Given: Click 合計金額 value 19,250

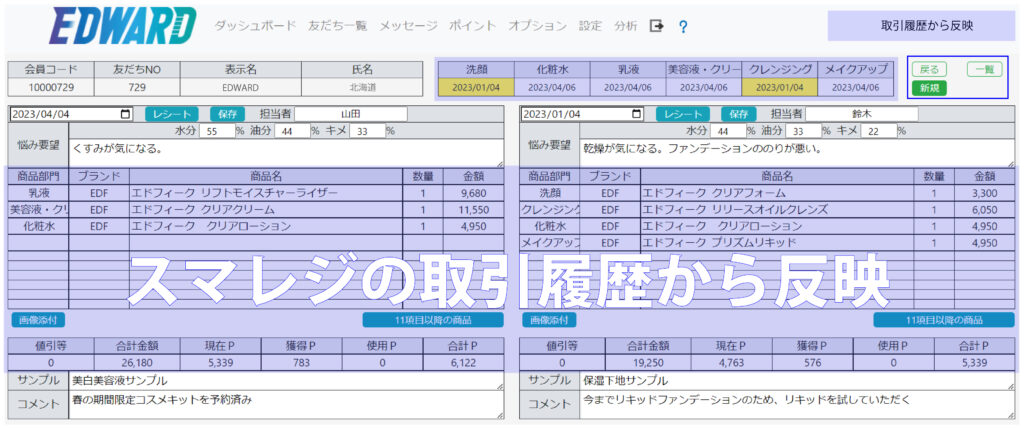Looking at the screenshot, I should pos(648,362).
